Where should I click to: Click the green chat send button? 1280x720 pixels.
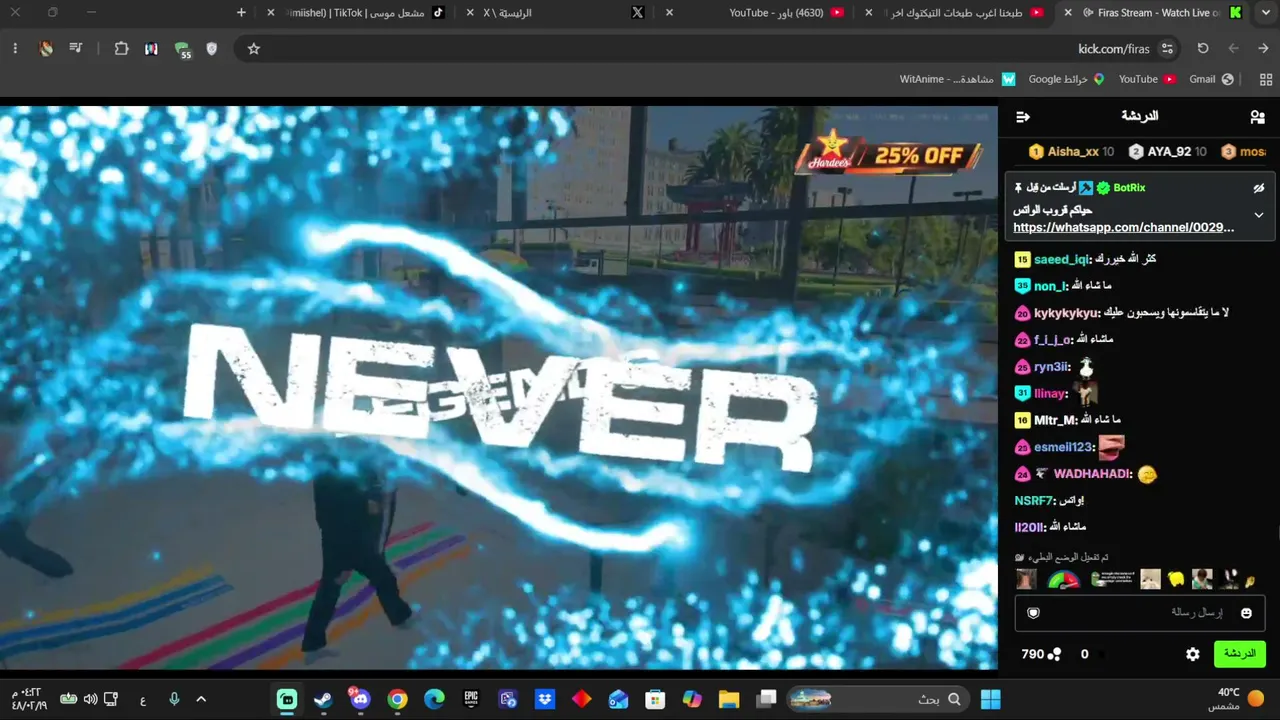[x=1239, y=654]
